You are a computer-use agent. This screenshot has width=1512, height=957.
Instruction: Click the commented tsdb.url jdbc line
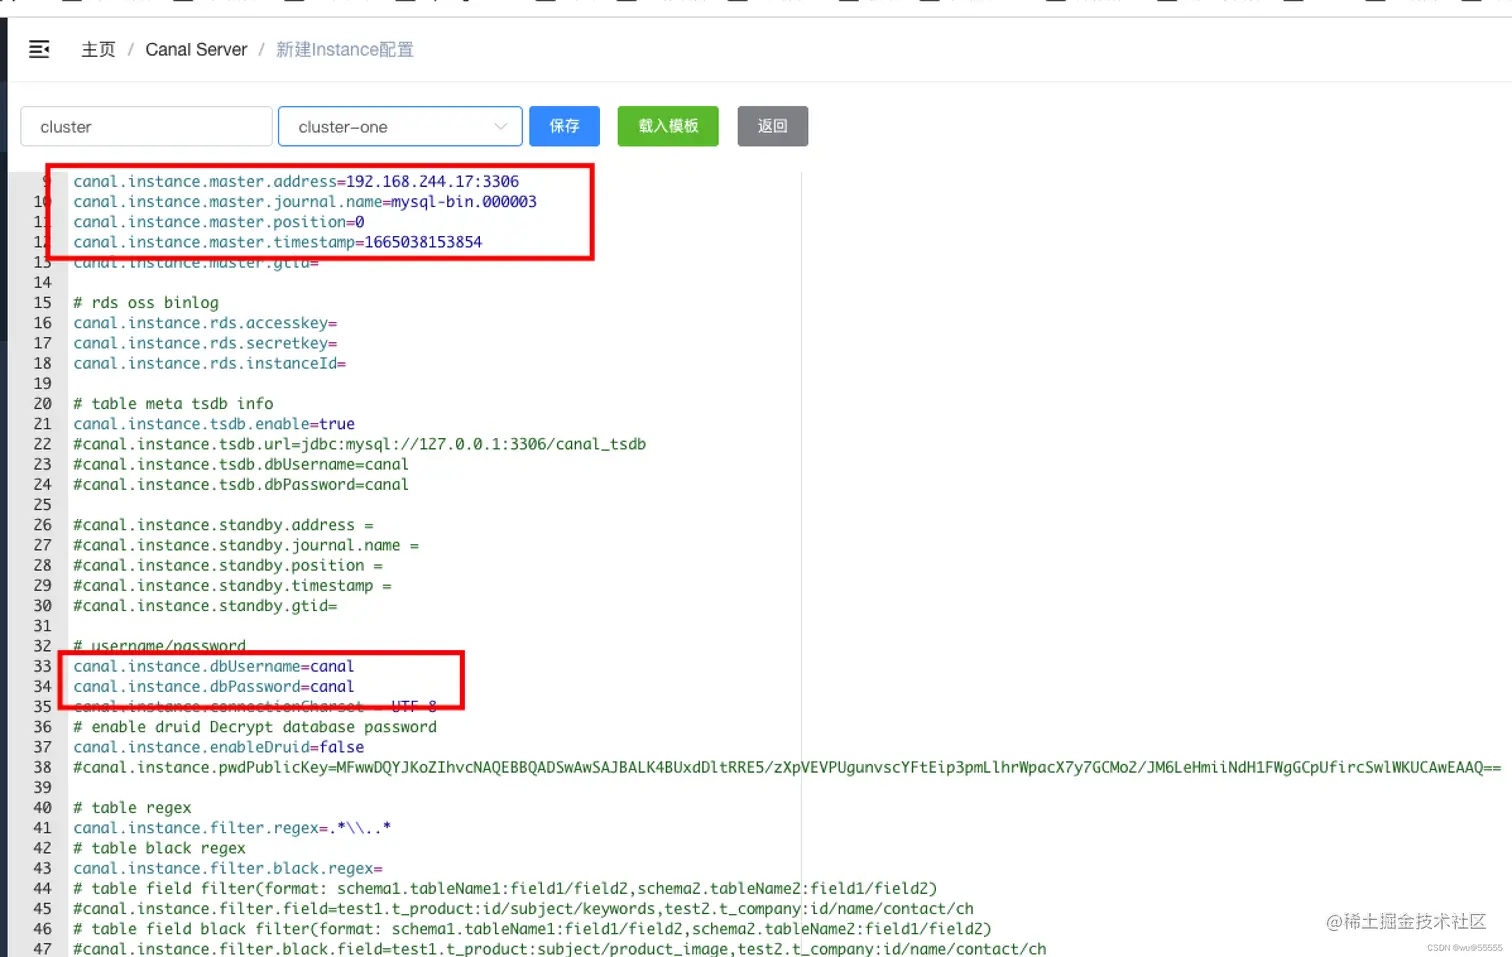359,444
